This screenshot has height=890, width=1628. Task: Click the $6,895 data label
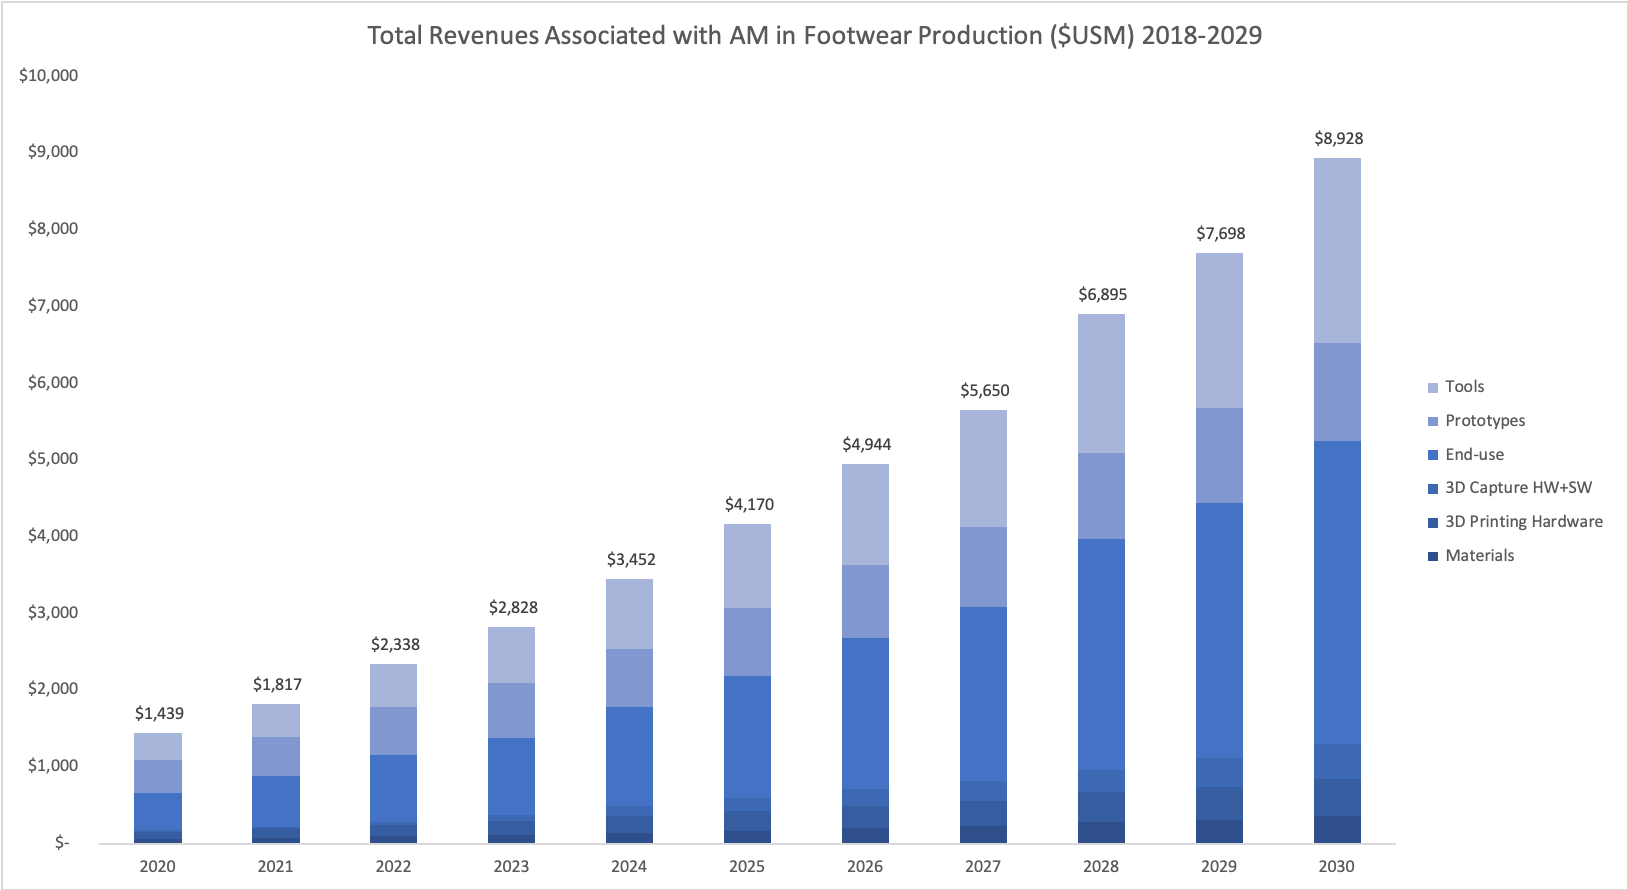1102,294
